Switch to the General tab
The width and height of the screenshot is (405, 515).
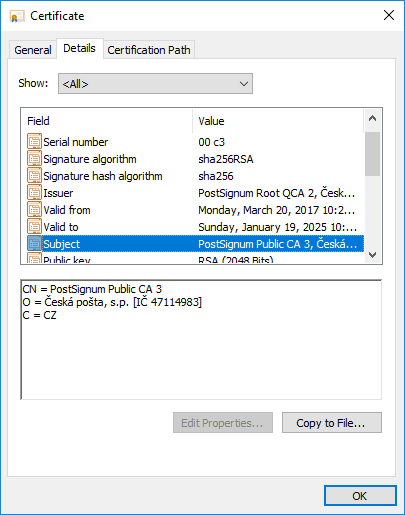[x=33, y=50]
